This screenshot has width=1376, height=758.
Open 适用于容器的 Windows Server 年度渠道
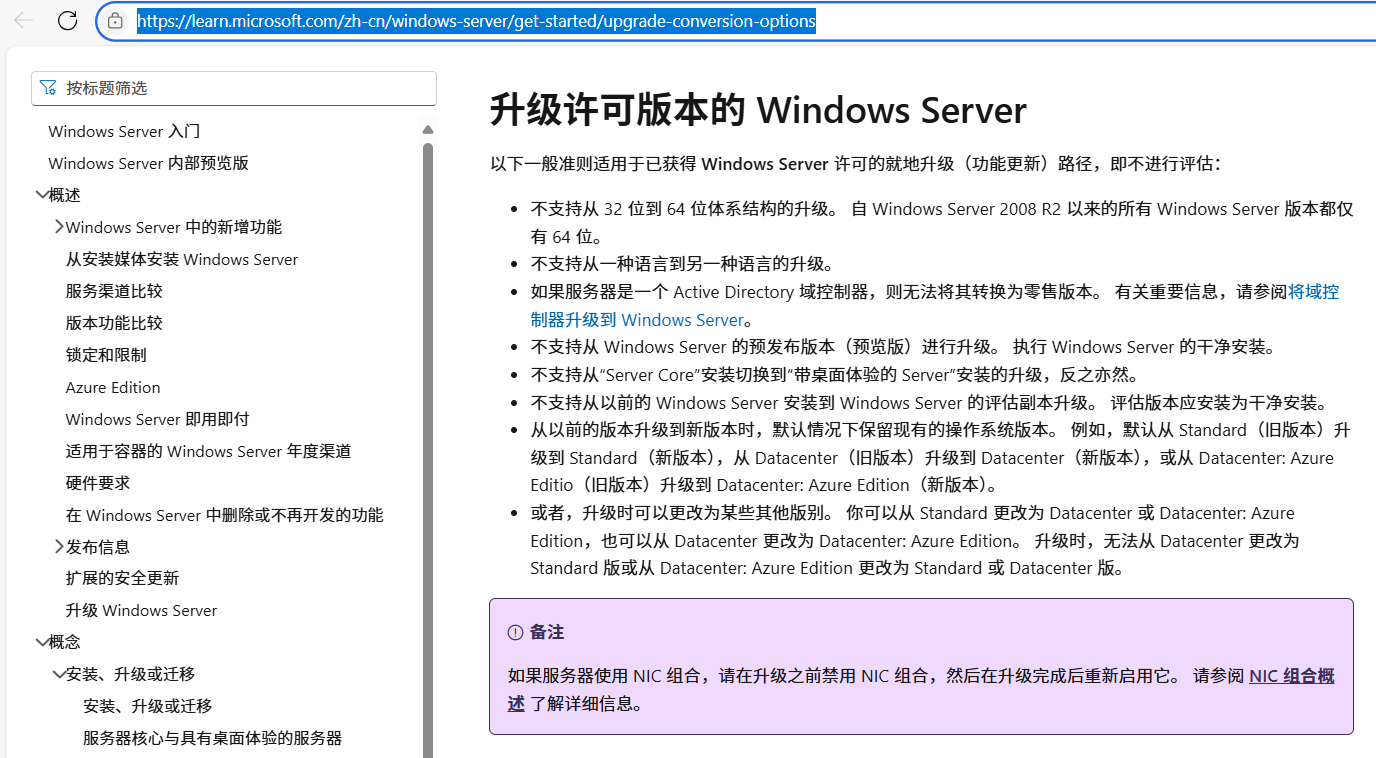pyautogui.click(x=209, y=451)
